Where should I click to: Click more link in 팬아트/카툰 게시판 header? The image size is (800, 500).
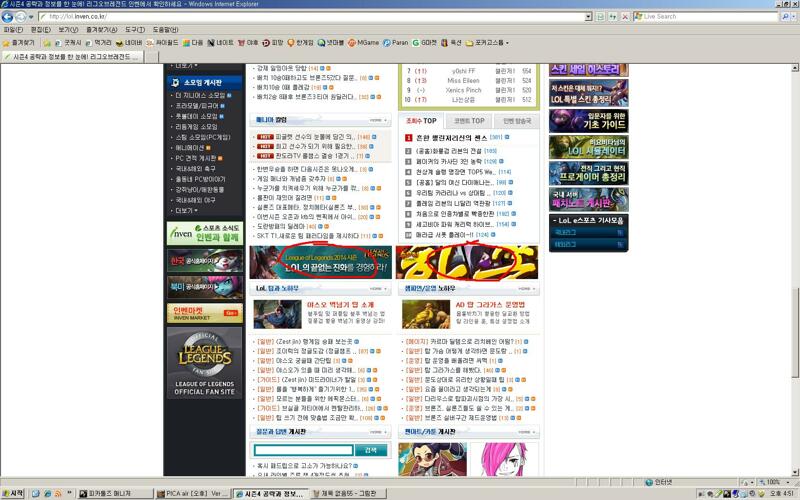click(526, 432)
